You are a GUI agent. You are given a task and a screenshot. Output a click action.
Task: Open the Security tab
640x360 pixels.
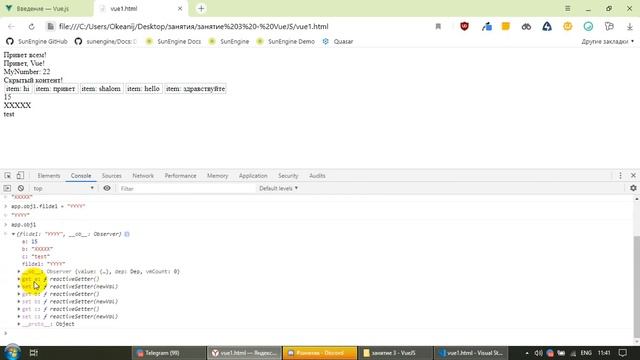[x=288, y=176]
